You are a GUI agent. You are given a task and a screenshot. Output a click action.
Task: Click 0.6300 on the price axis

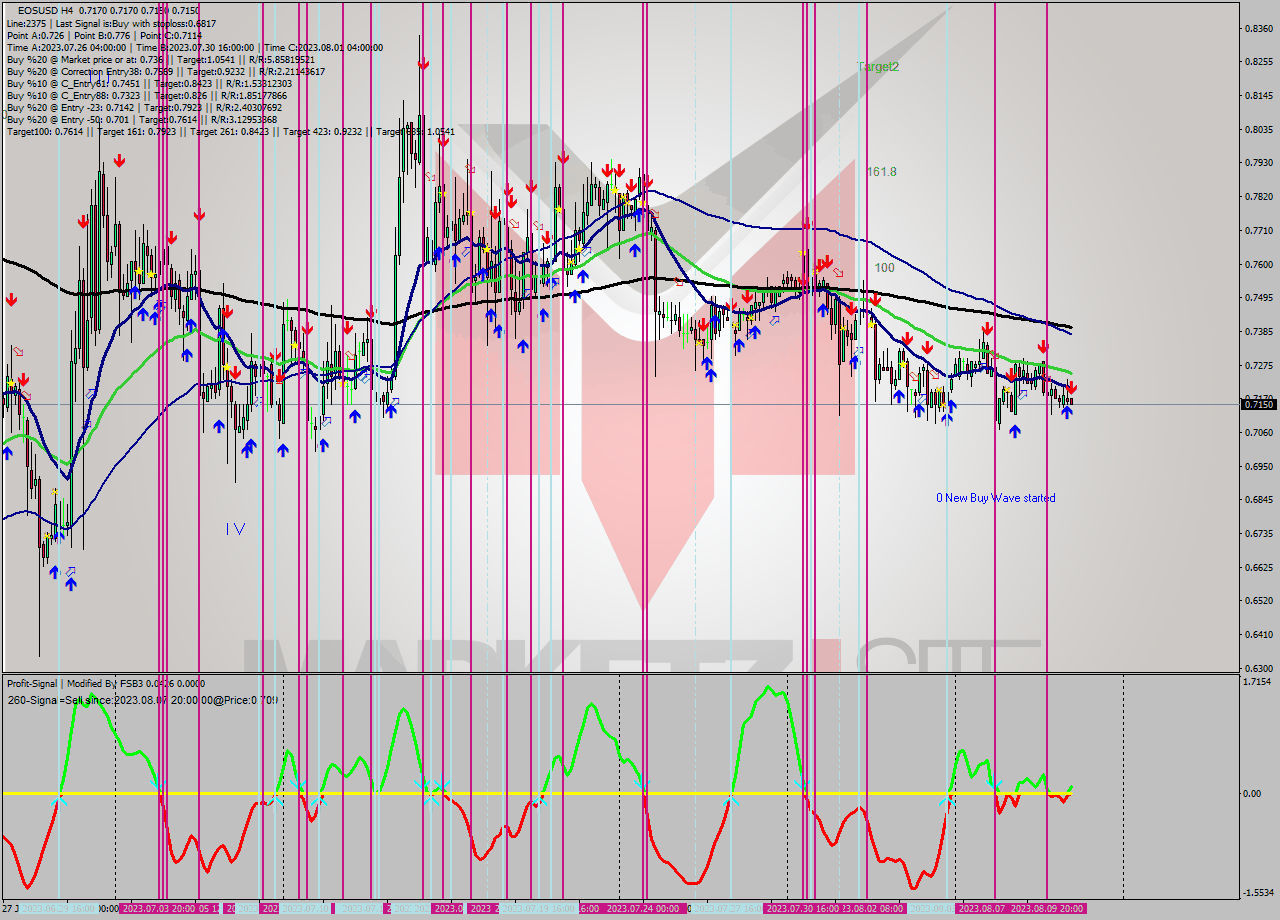coord(1258,668)
